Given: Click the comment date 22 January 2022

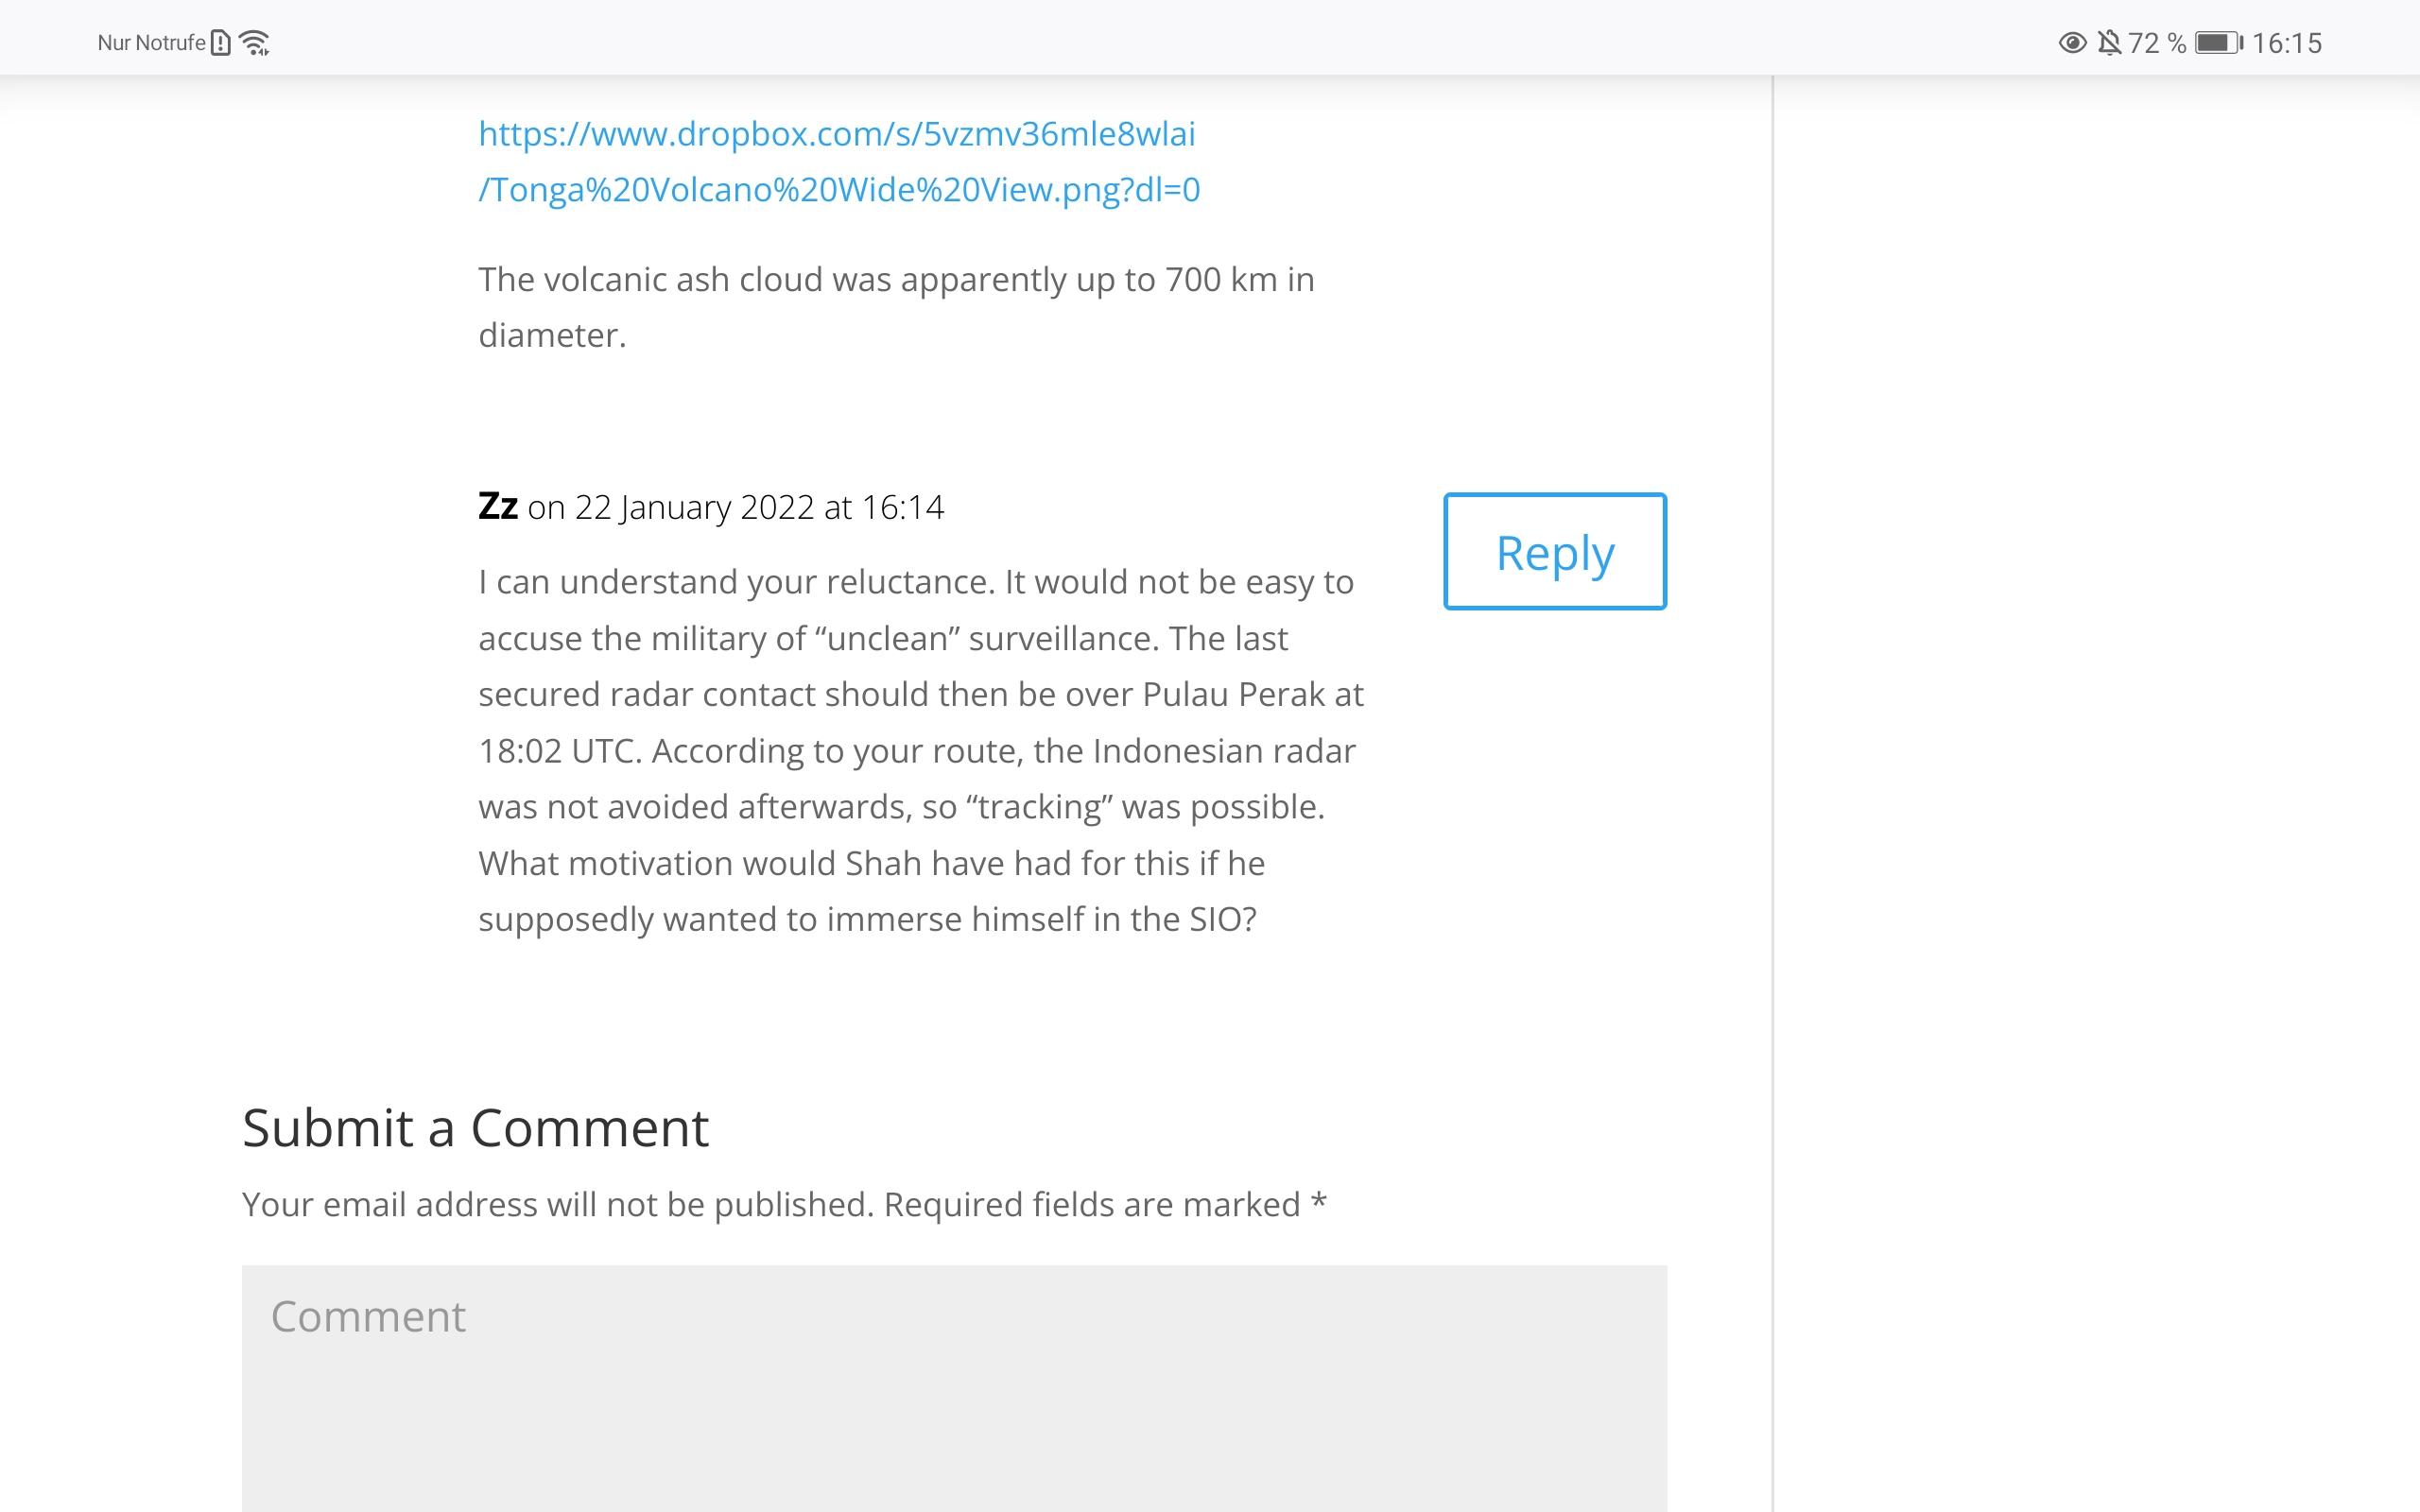Looking at the screenshot, I should [x=694, y=507].
